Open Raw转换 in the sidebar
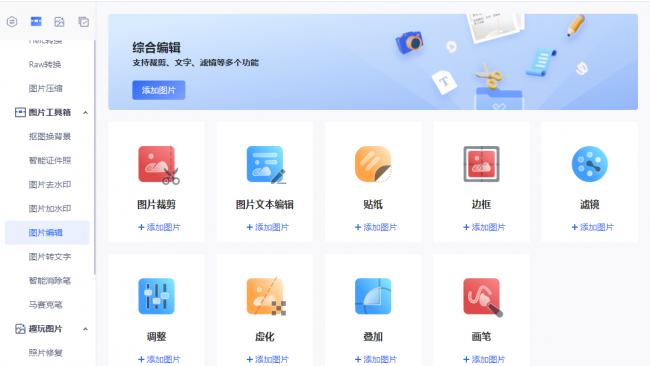The width and height of the screenshot is (650, 366). pos(45,64)
